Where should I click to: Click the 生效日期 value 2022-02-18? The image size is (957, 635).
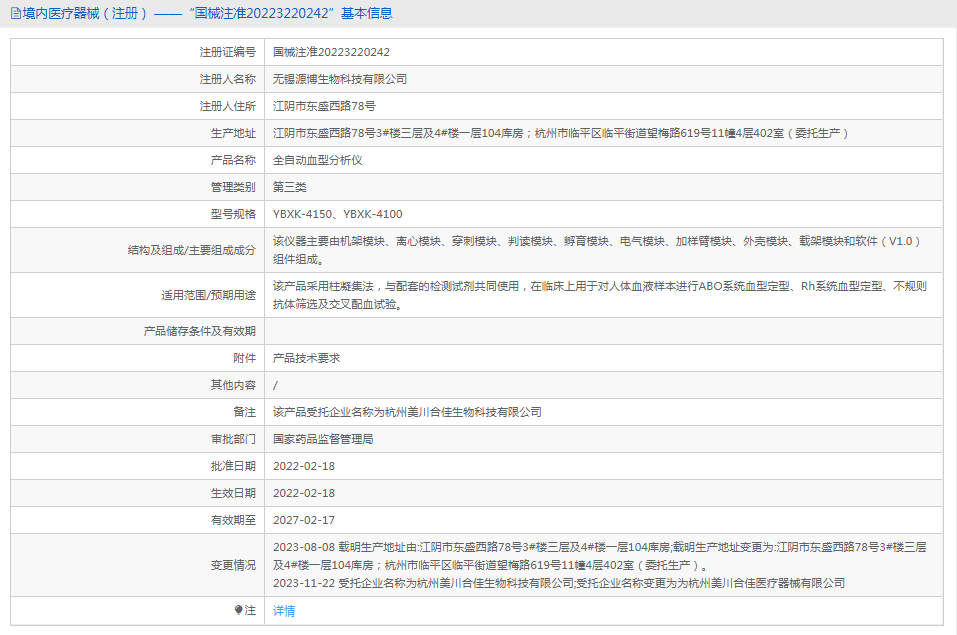[304, 493]
